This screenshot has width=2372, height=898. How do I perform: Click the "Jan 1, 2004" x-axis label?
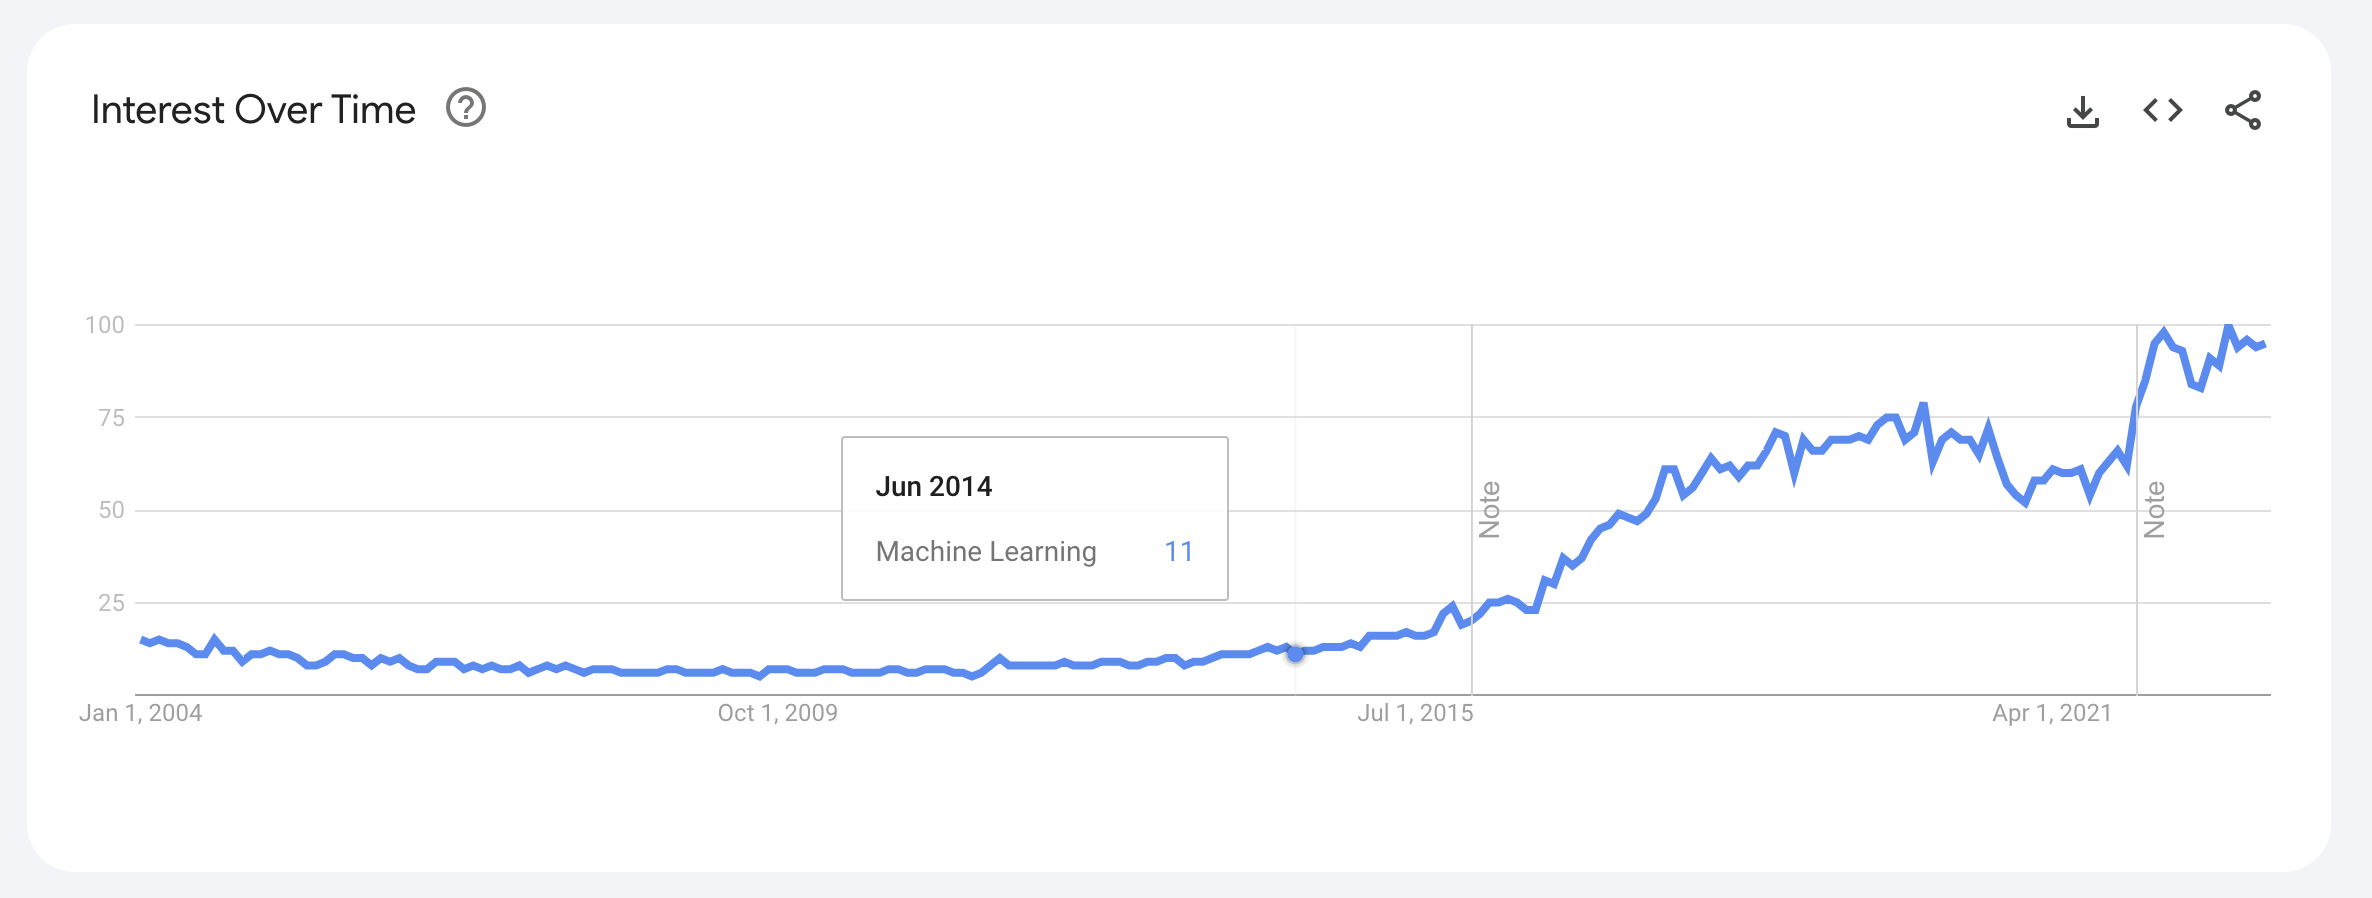(141, 713)
